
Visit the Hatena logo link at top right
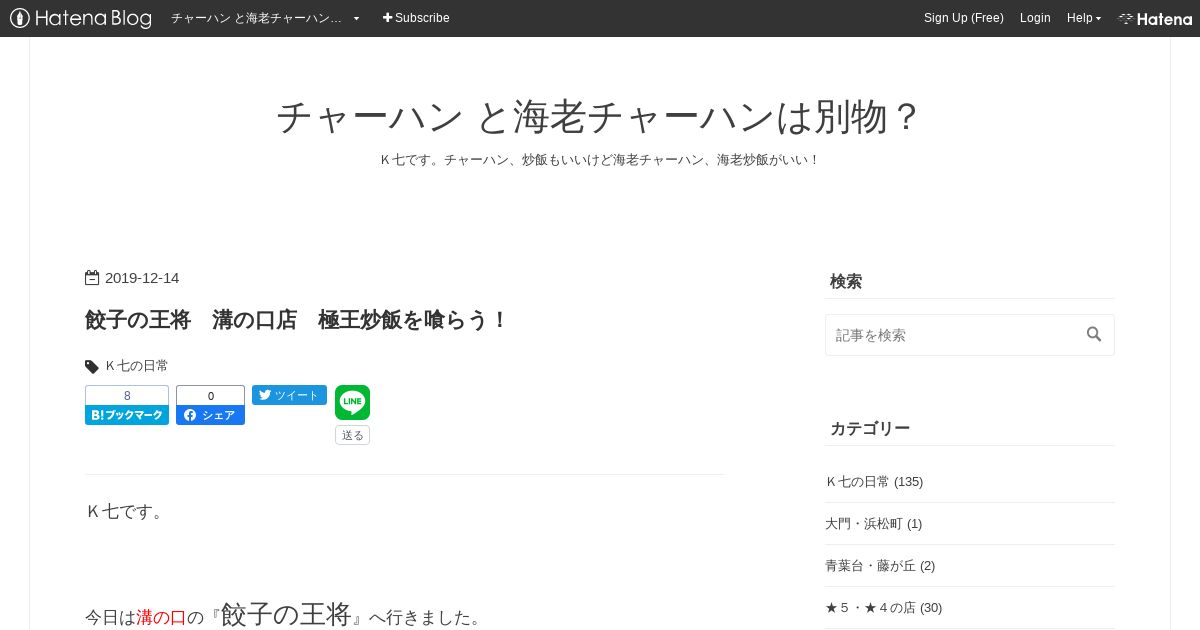click(x=1155, y=19)
